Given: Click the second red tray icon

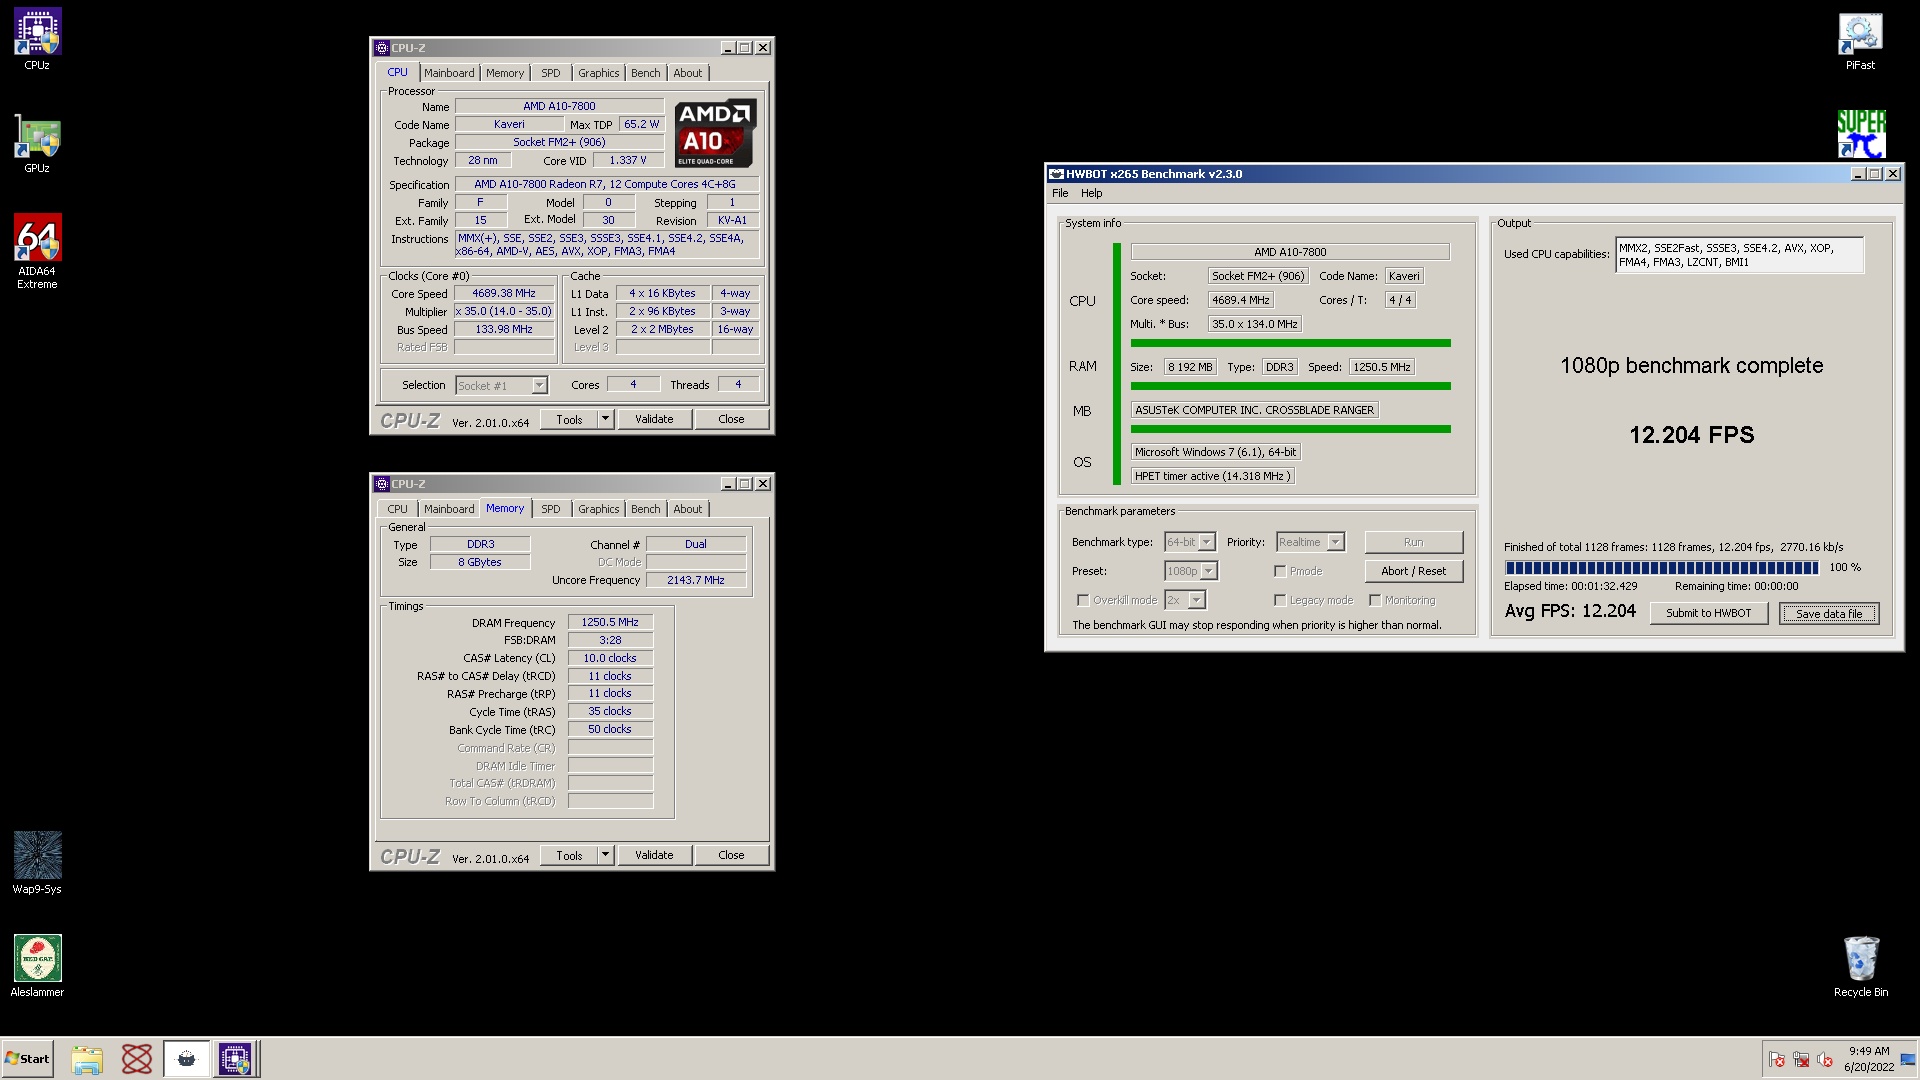Looking at the screenshot, I should tap(1801, 1060).
